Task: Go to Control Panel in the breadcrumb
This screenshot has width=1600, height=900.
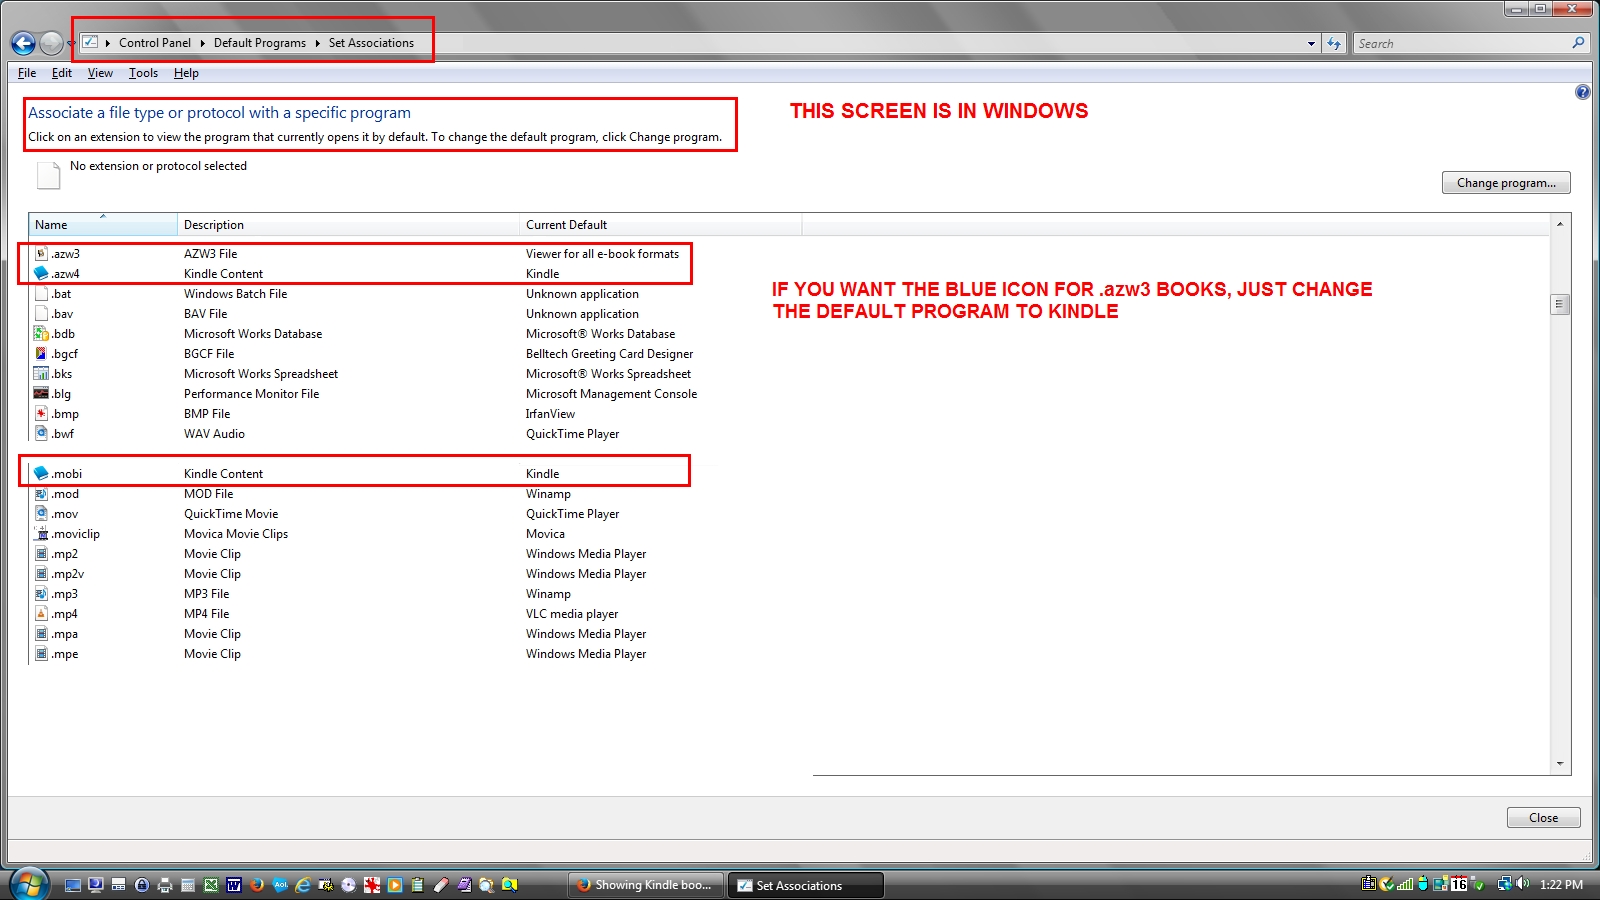Action: pos(155,43)
